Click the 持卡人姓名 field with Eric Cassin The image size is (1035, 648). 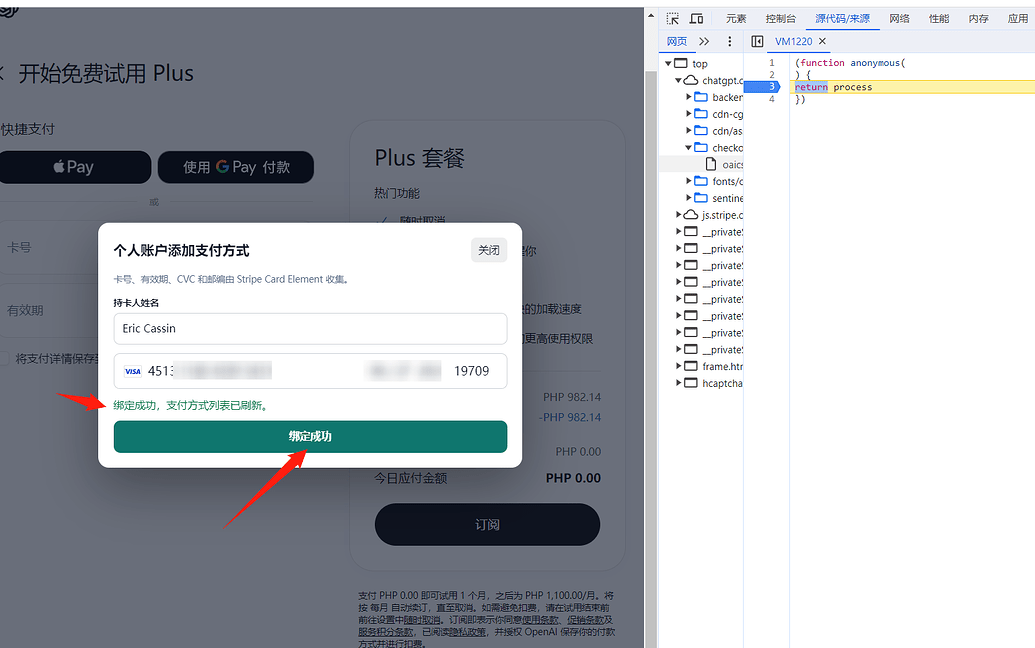click(x=310, y=329)
